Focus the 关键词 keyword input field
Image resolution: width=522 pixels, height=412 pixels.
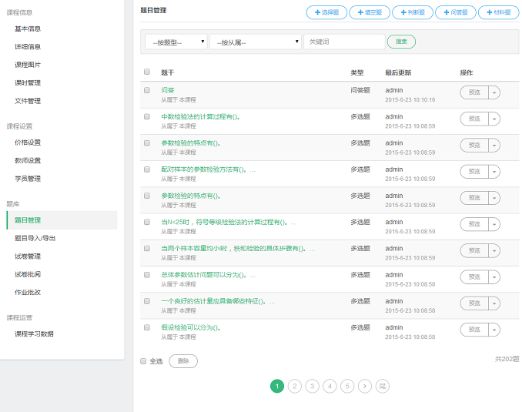pyautogui.click(x=344, y=42)
